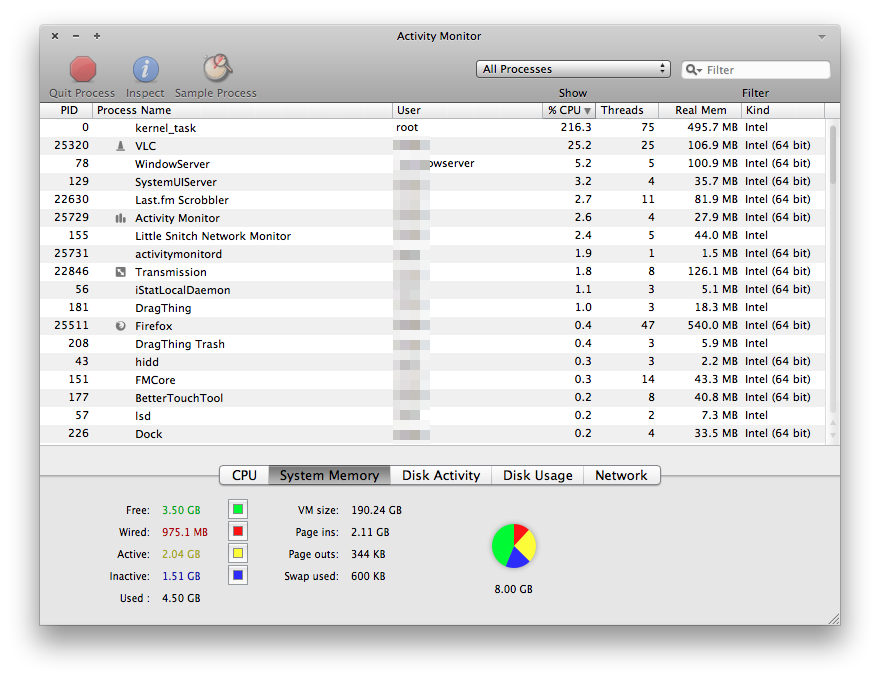This screenshot has height=680, width=880.
Task: Sort by Threads column header
Action: 627,110
